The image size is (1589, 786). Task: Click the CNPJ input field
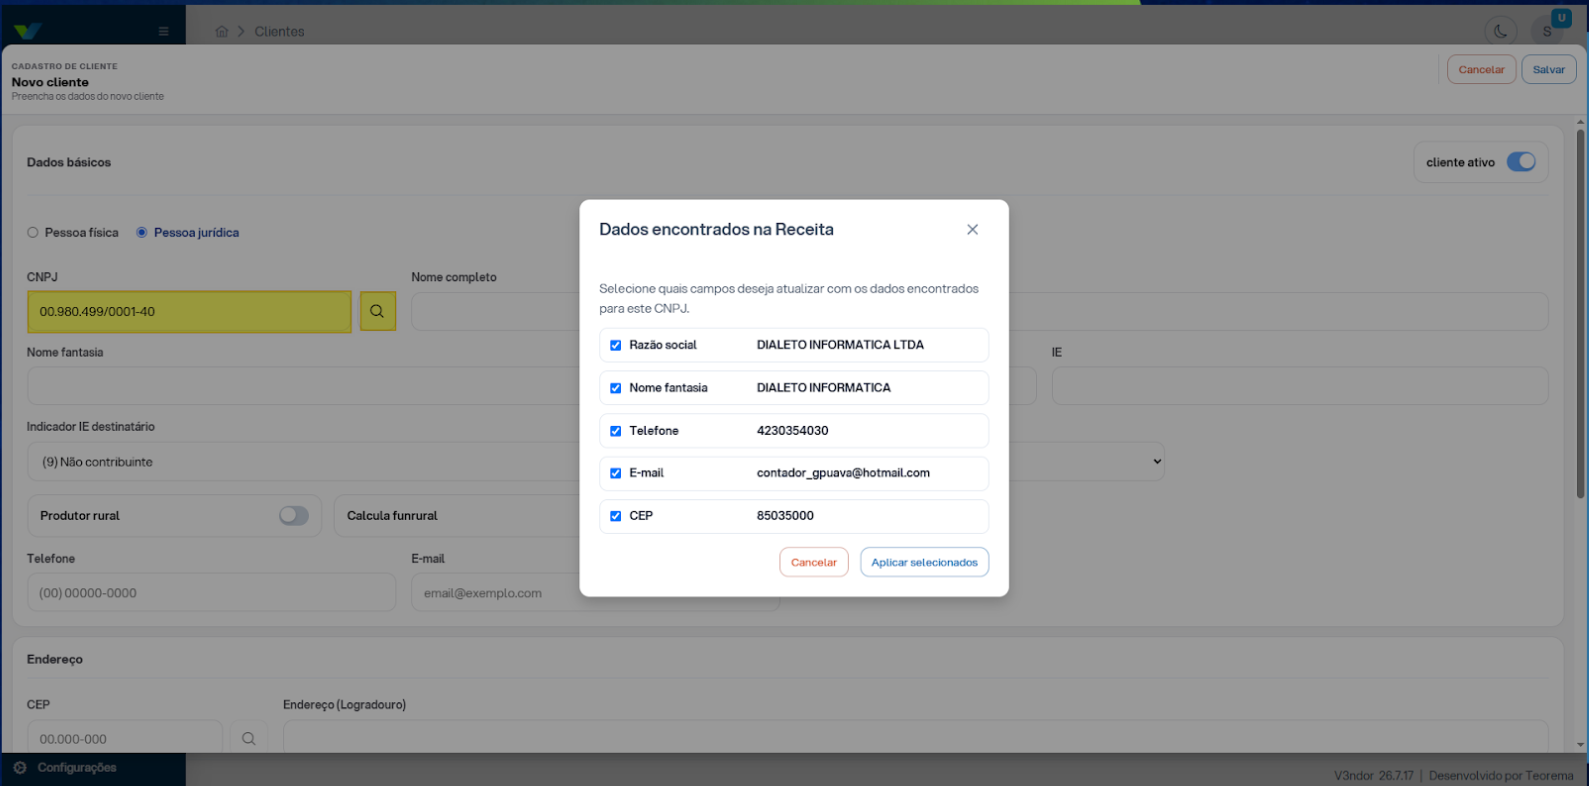click(x=189, y=311)
